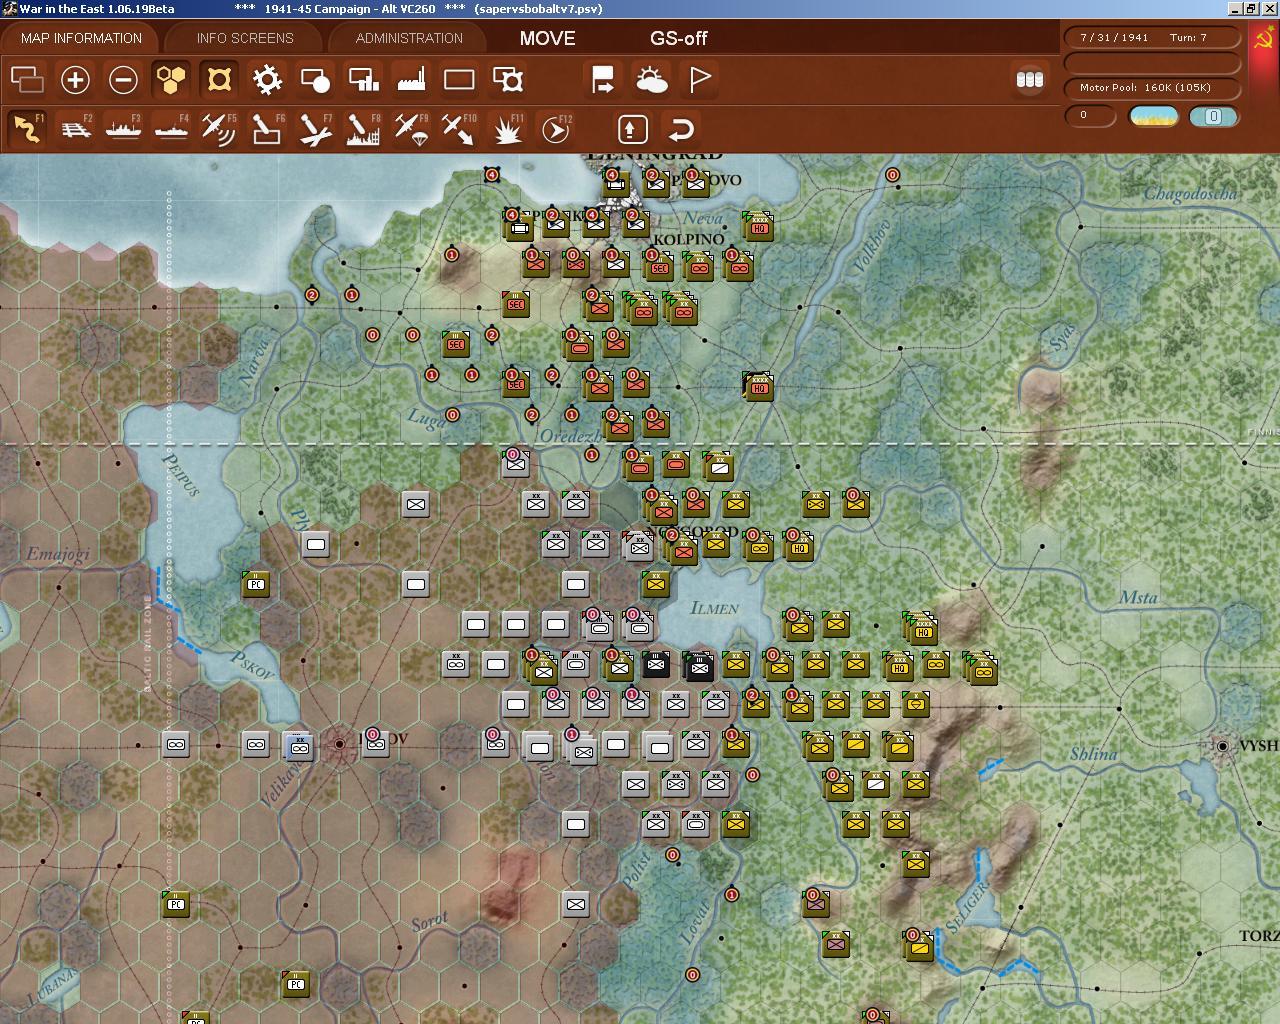This screenshot has width=1280, height=1024.
Task: Click the rectangle-with-gear icon
Action: click(507, 79)
